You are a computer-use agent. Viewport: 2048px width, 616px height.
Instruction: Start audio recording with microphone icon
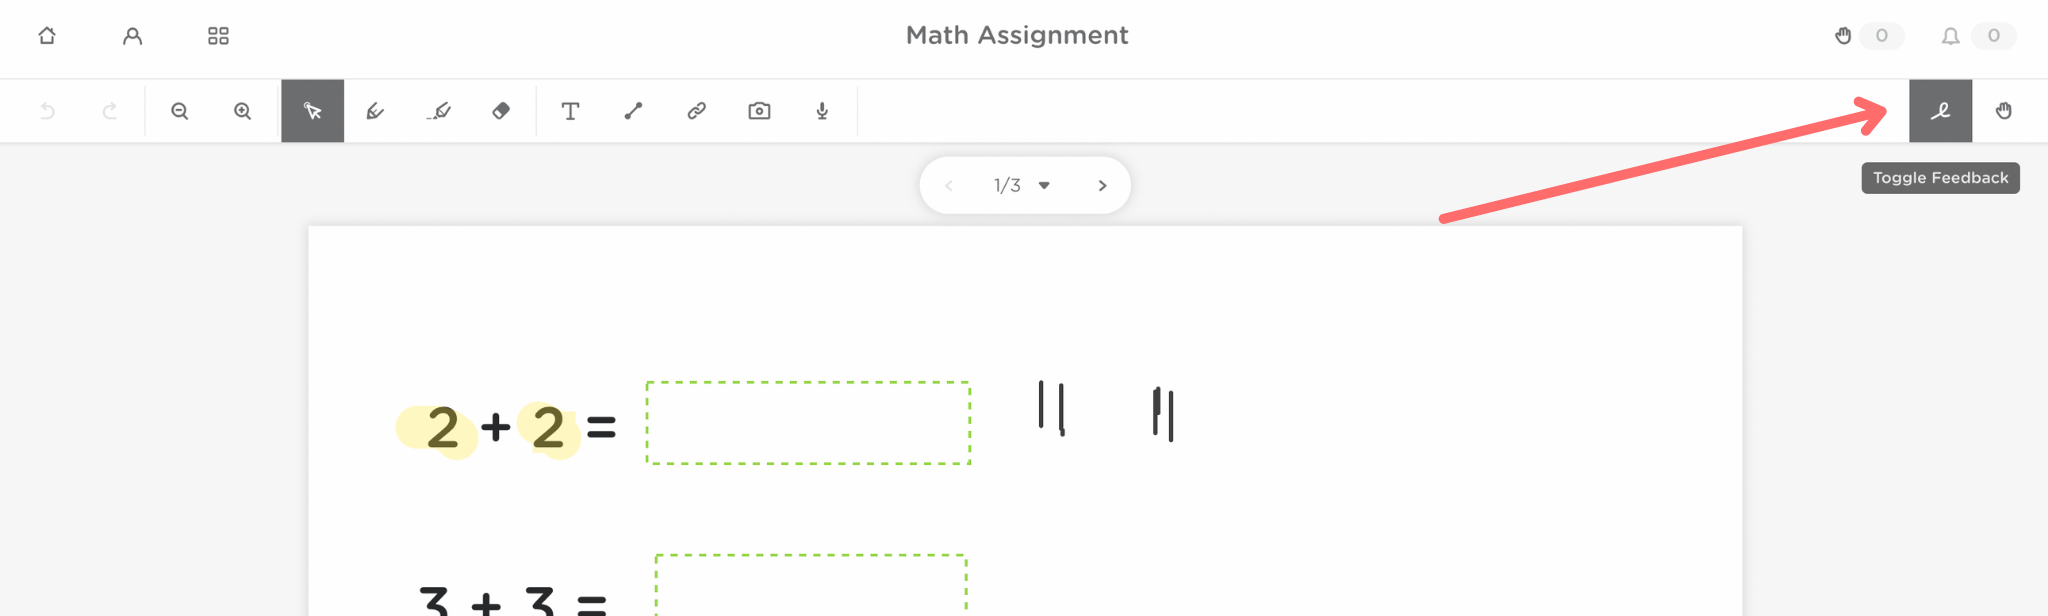[822, 111]
